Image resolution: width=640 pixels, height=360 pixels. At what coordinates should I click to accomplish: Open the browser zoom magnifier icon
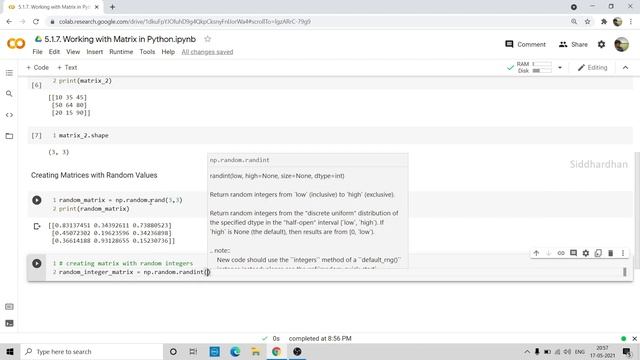pyautogui.click(x=574, y=21)
